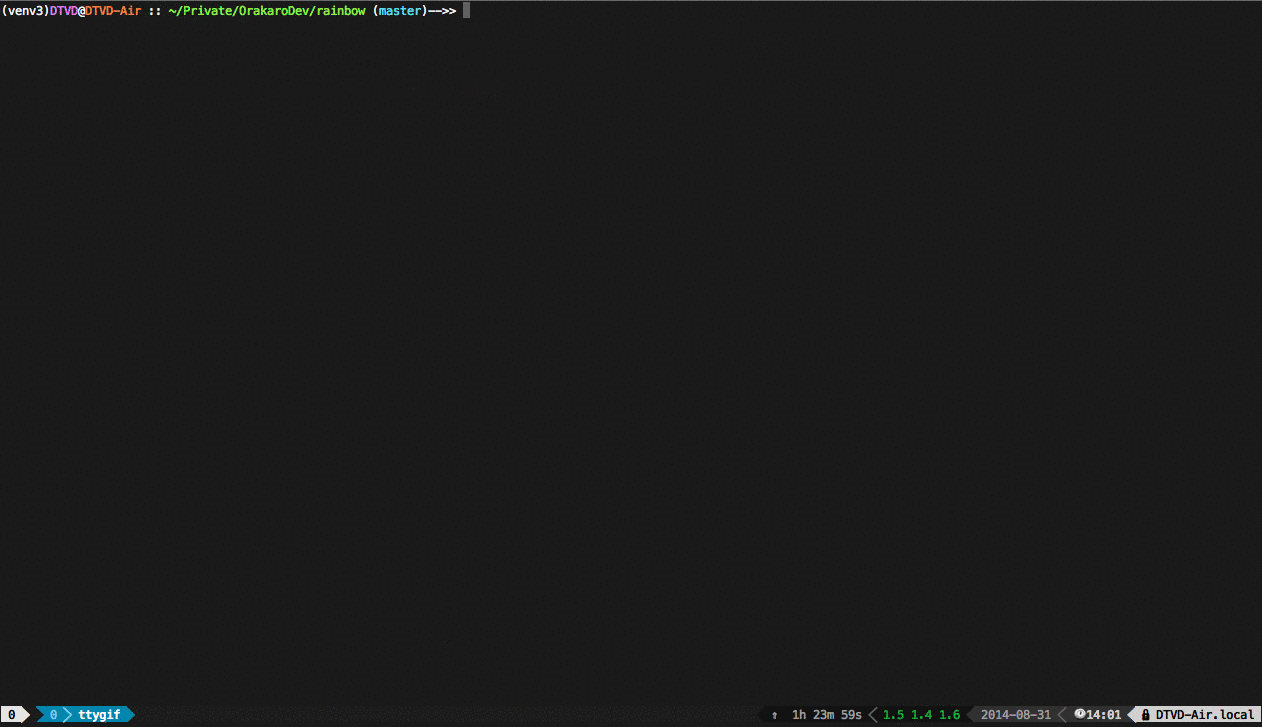The height and width of the screenshot is (727, 1262).
Task: Click the uptime arrow icon
Action: pyautogui.click(x=774, y=715)
